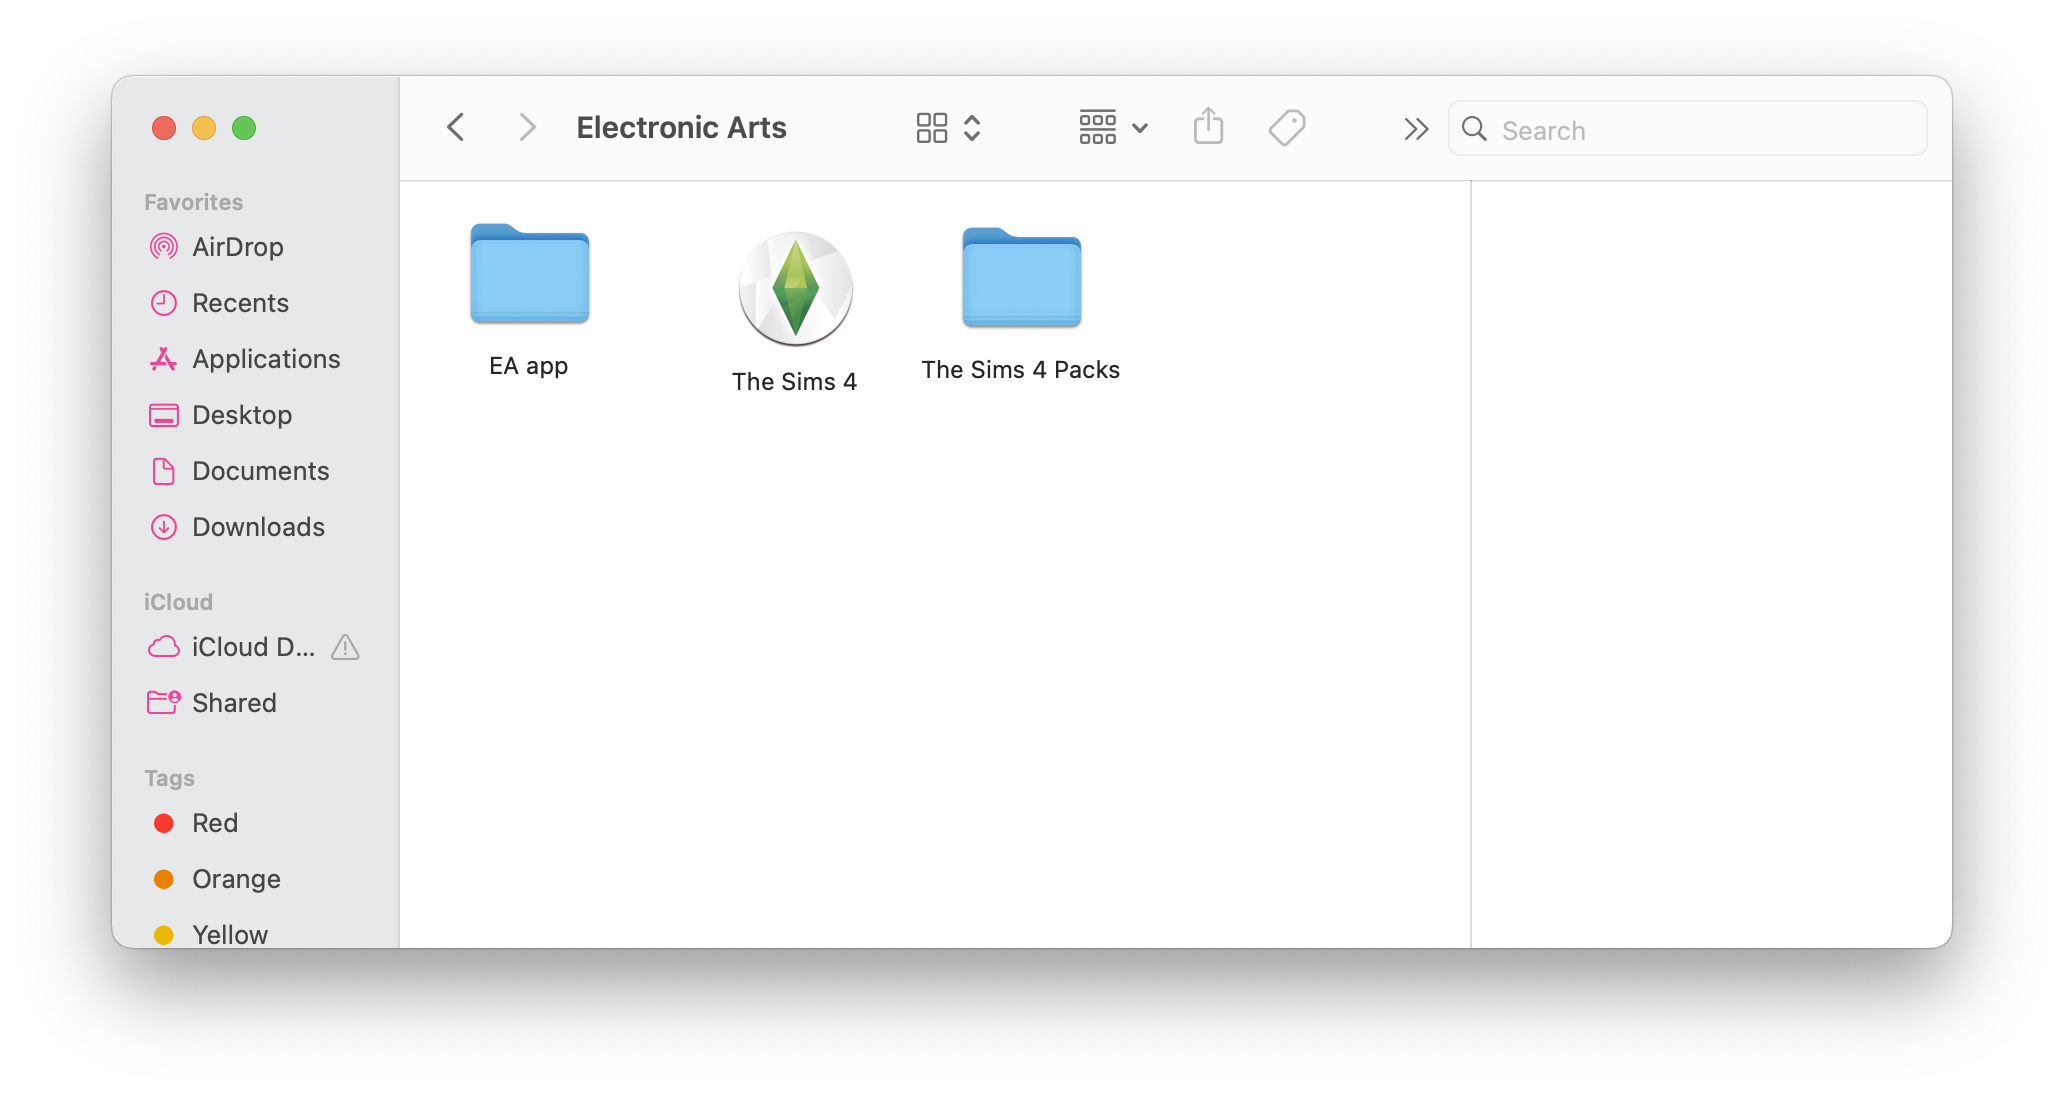Expand hidden toolbar items with double chevron
The width and height of the screenshot is (2064, 1096).
(x=1415, y=129)
